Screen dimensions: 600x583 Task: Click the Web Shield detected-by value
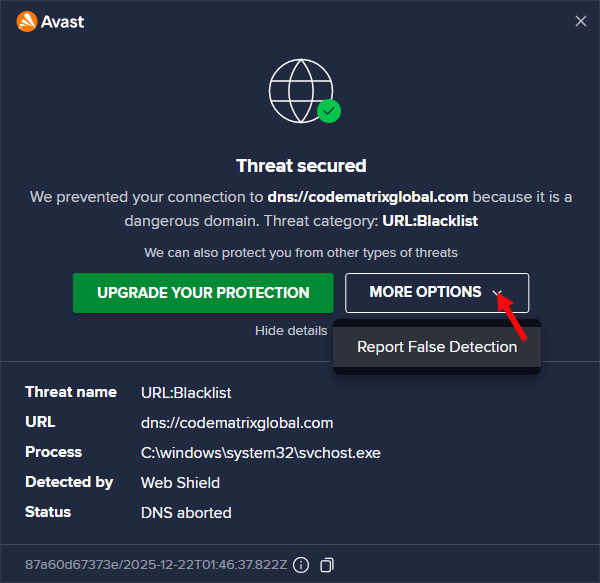(180, 483)
